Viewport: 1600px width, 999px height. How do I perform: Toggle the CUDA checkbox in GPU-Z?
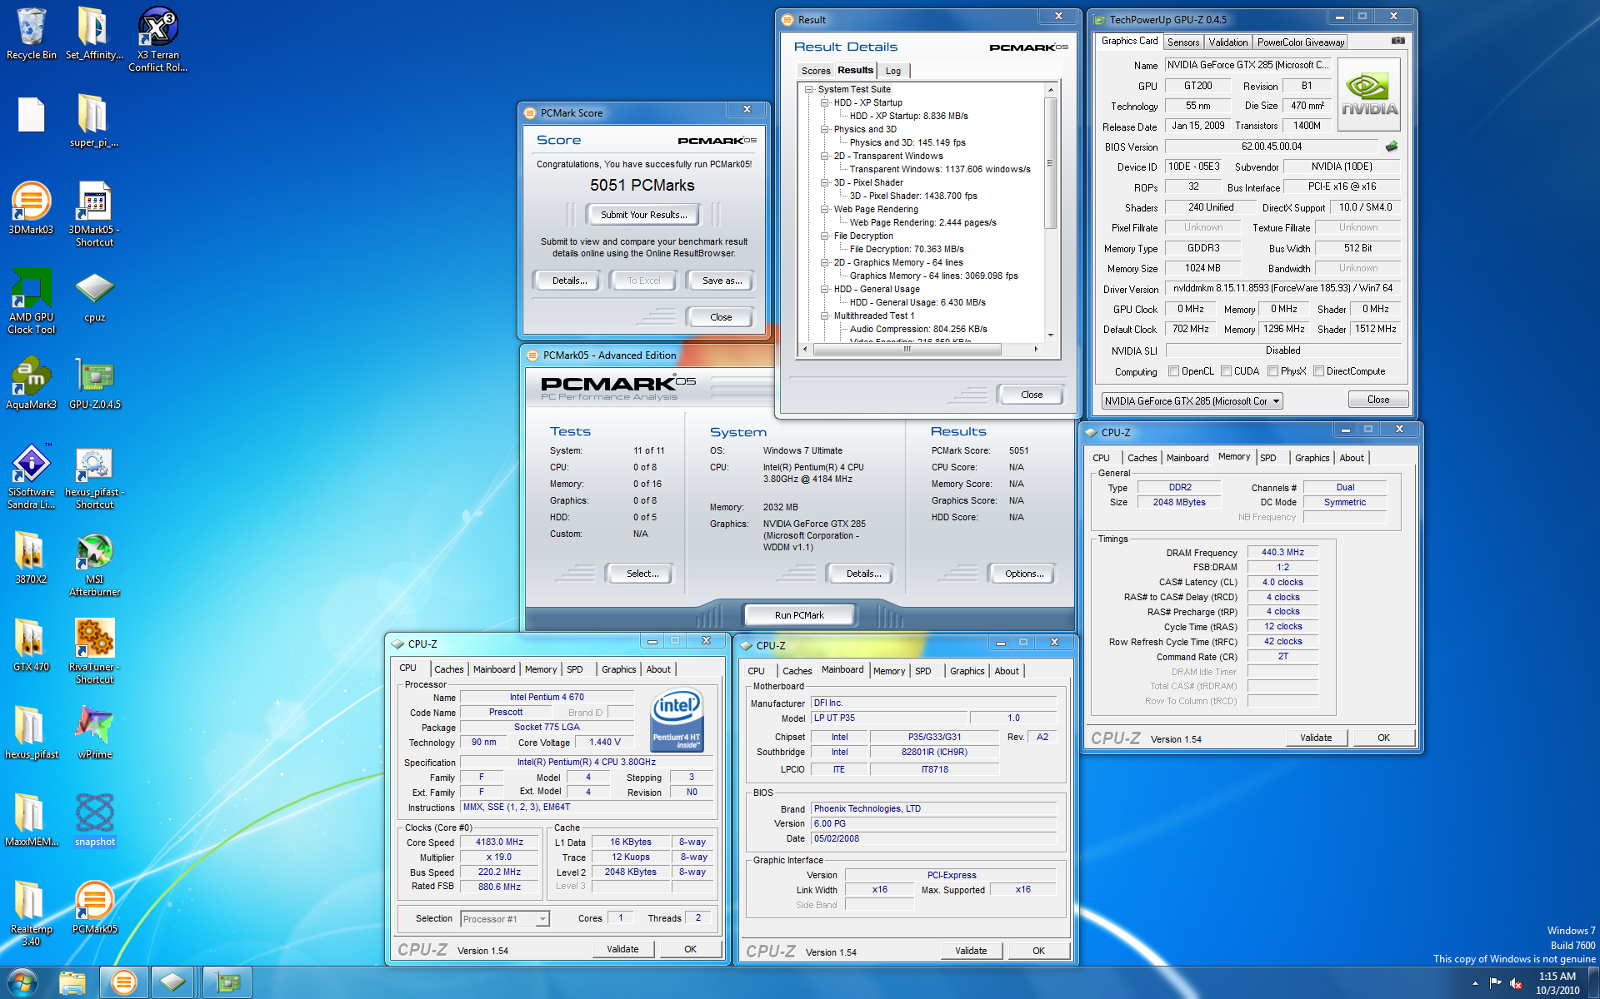point(1226,371)
